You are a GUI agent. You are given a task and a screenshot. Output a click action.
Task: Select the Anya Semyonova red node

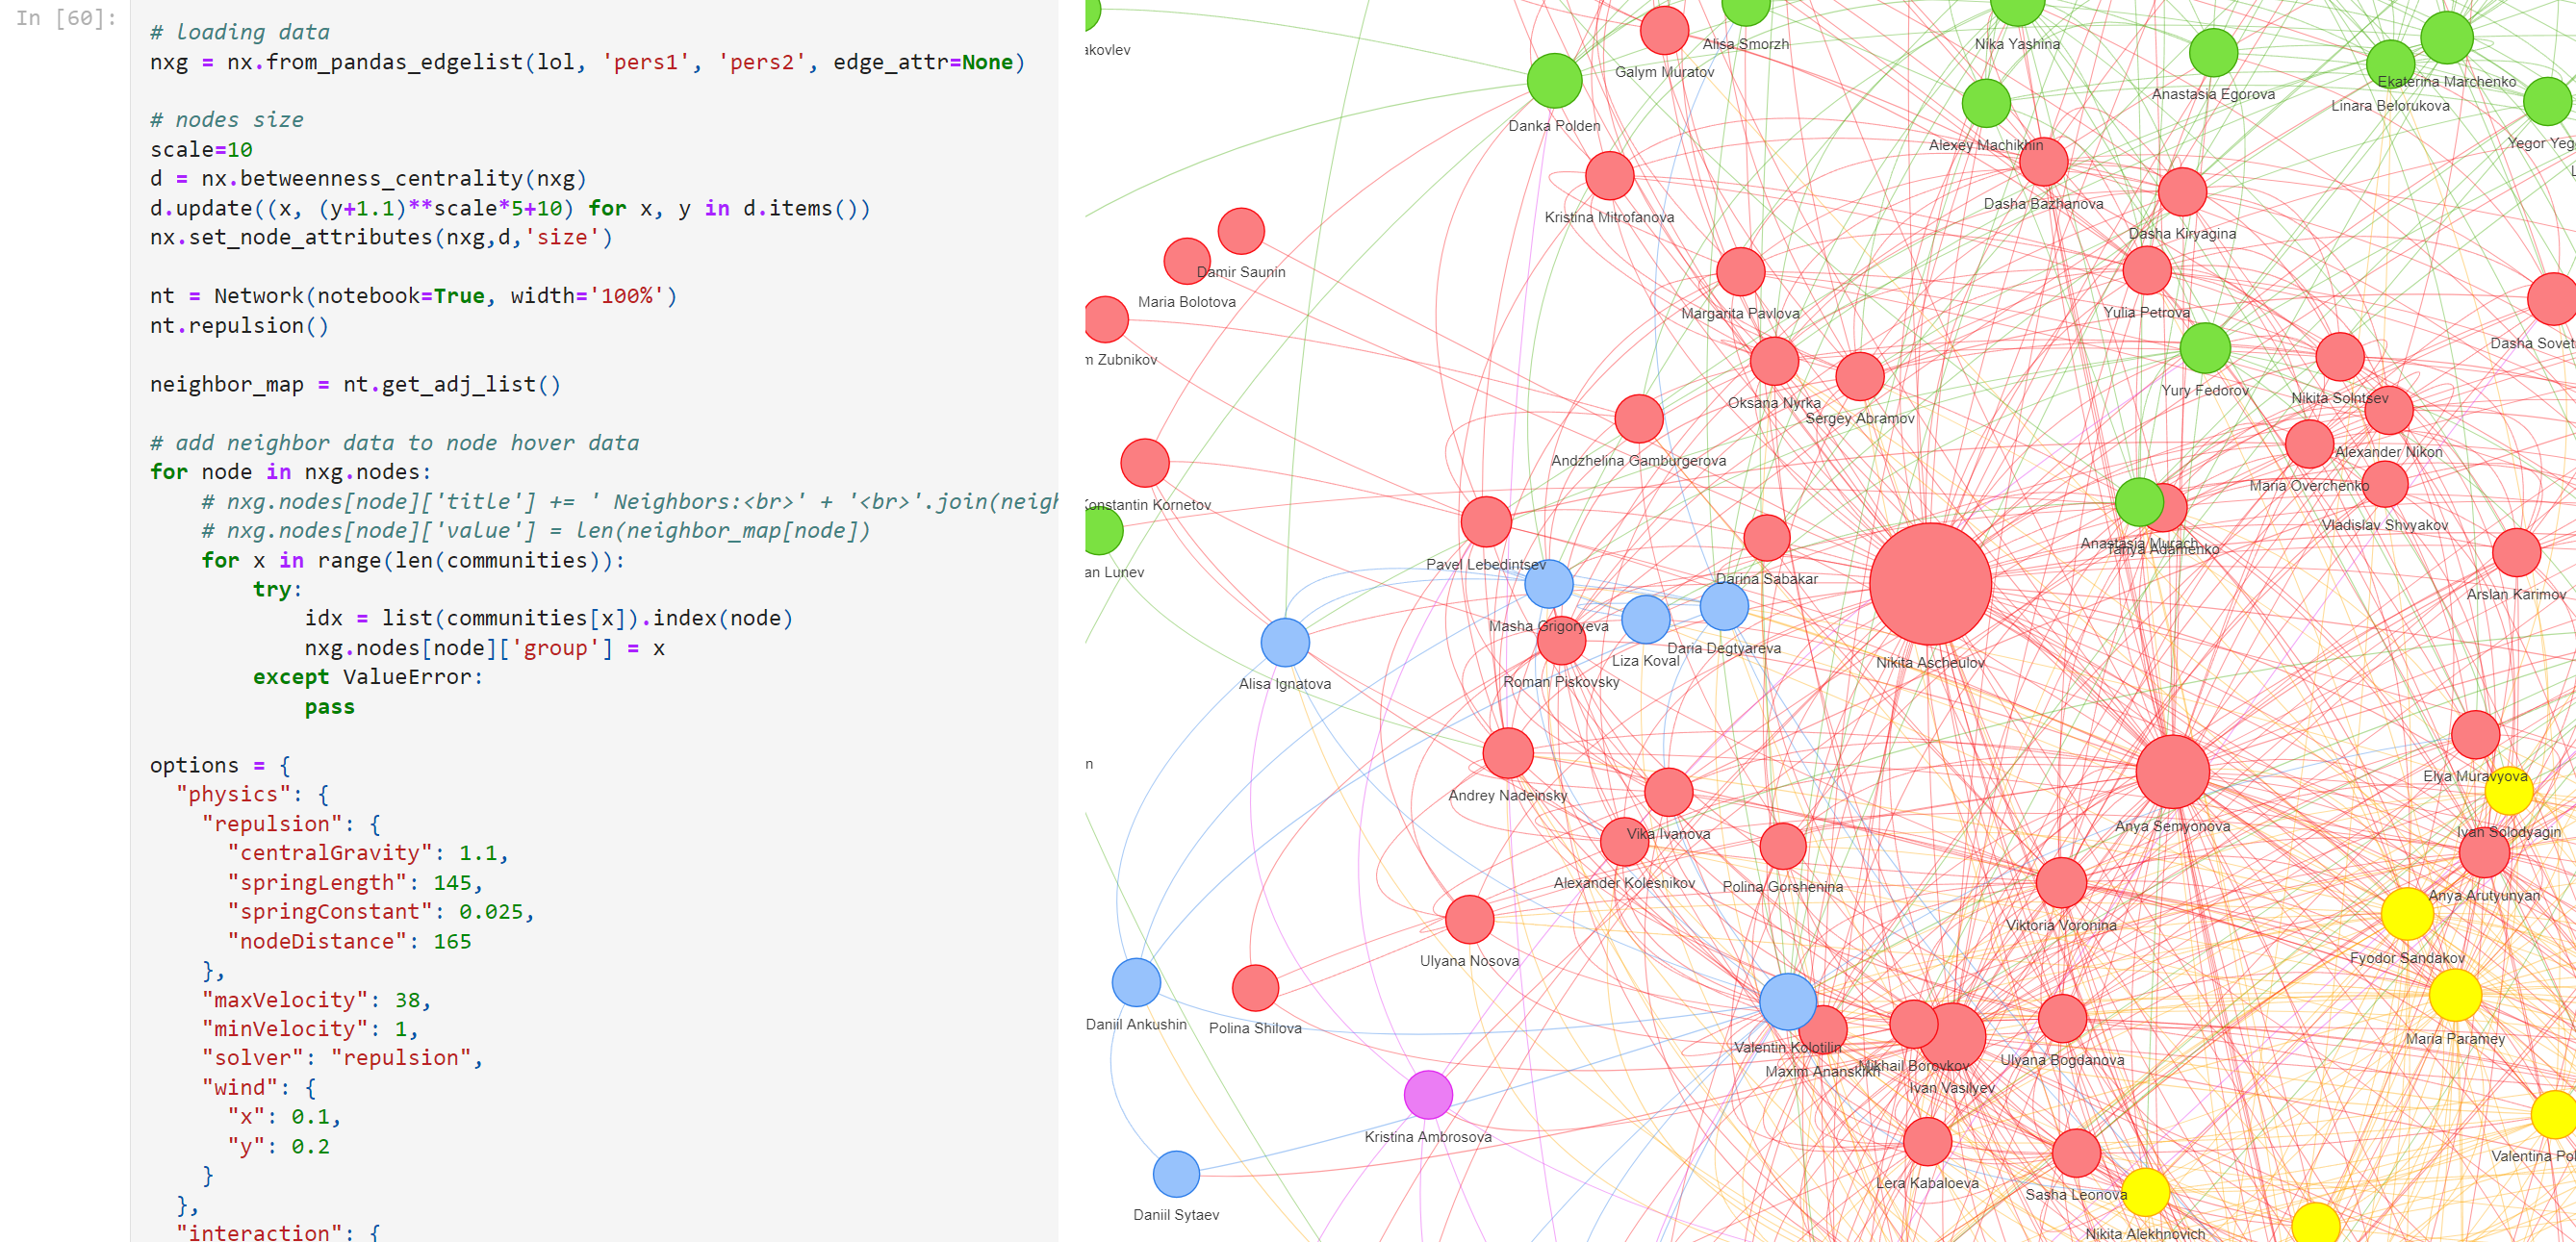coord(2172,772)
